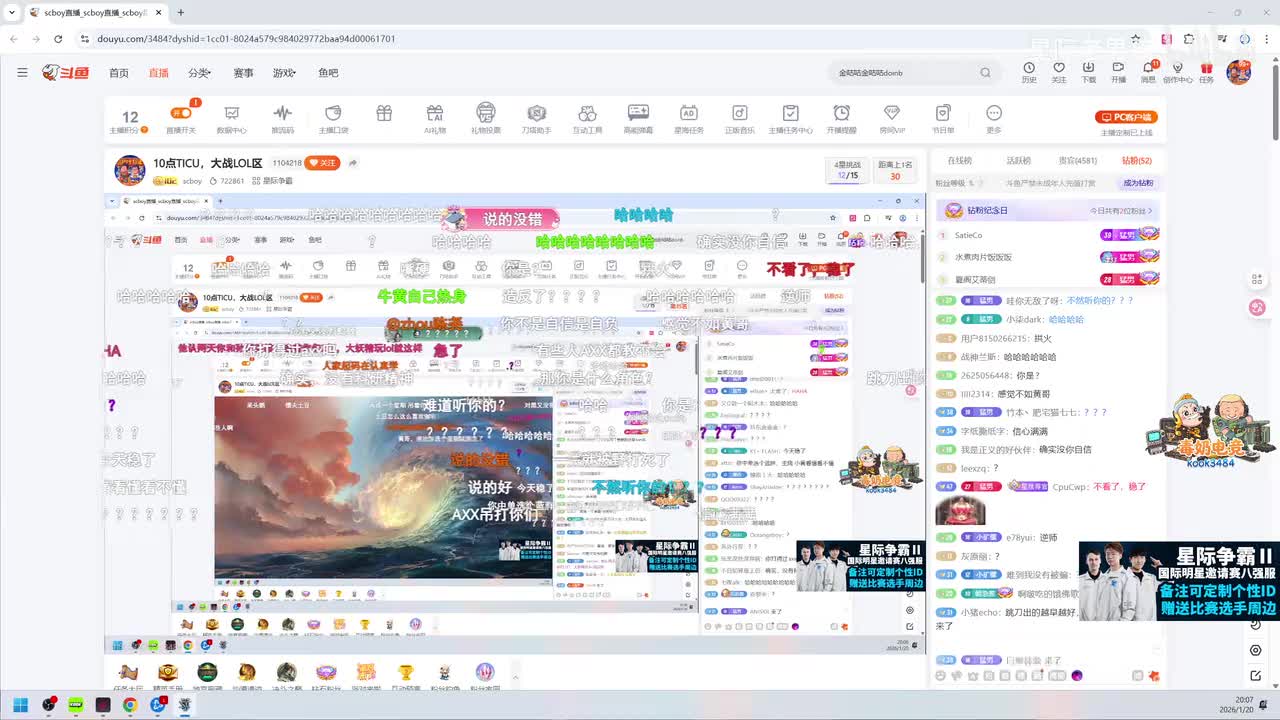Open the hamburger menu beside the Douyu logo
The height and width of the screenshot is (720, 1280).
pos(22,72)
